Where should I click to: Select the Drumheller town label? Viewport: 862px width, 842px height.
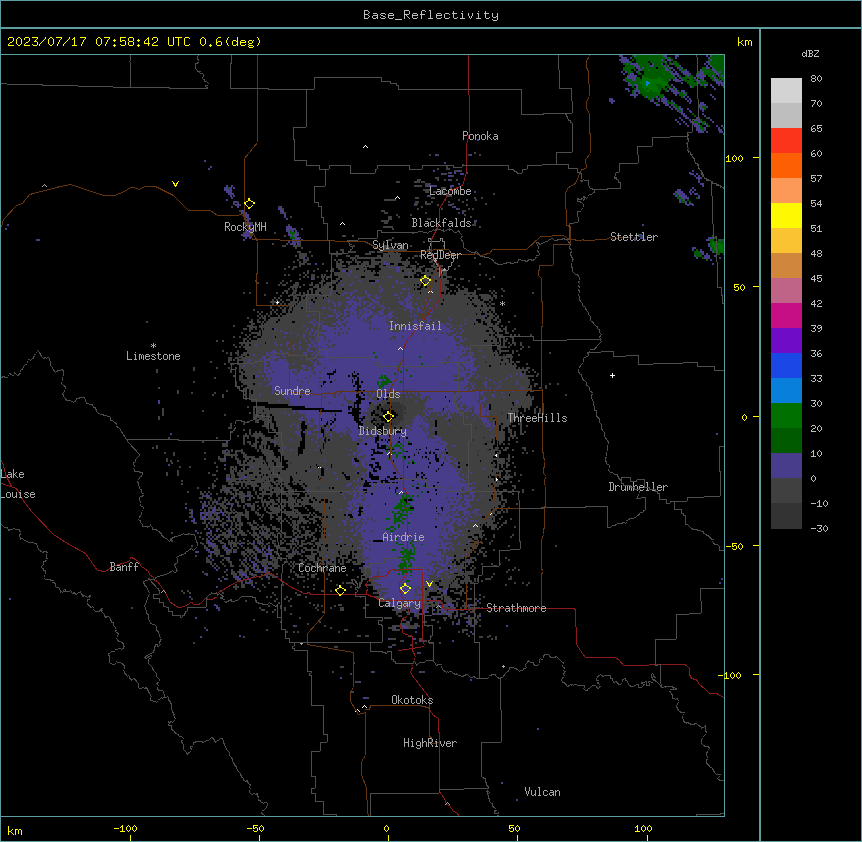click(638, 487)
